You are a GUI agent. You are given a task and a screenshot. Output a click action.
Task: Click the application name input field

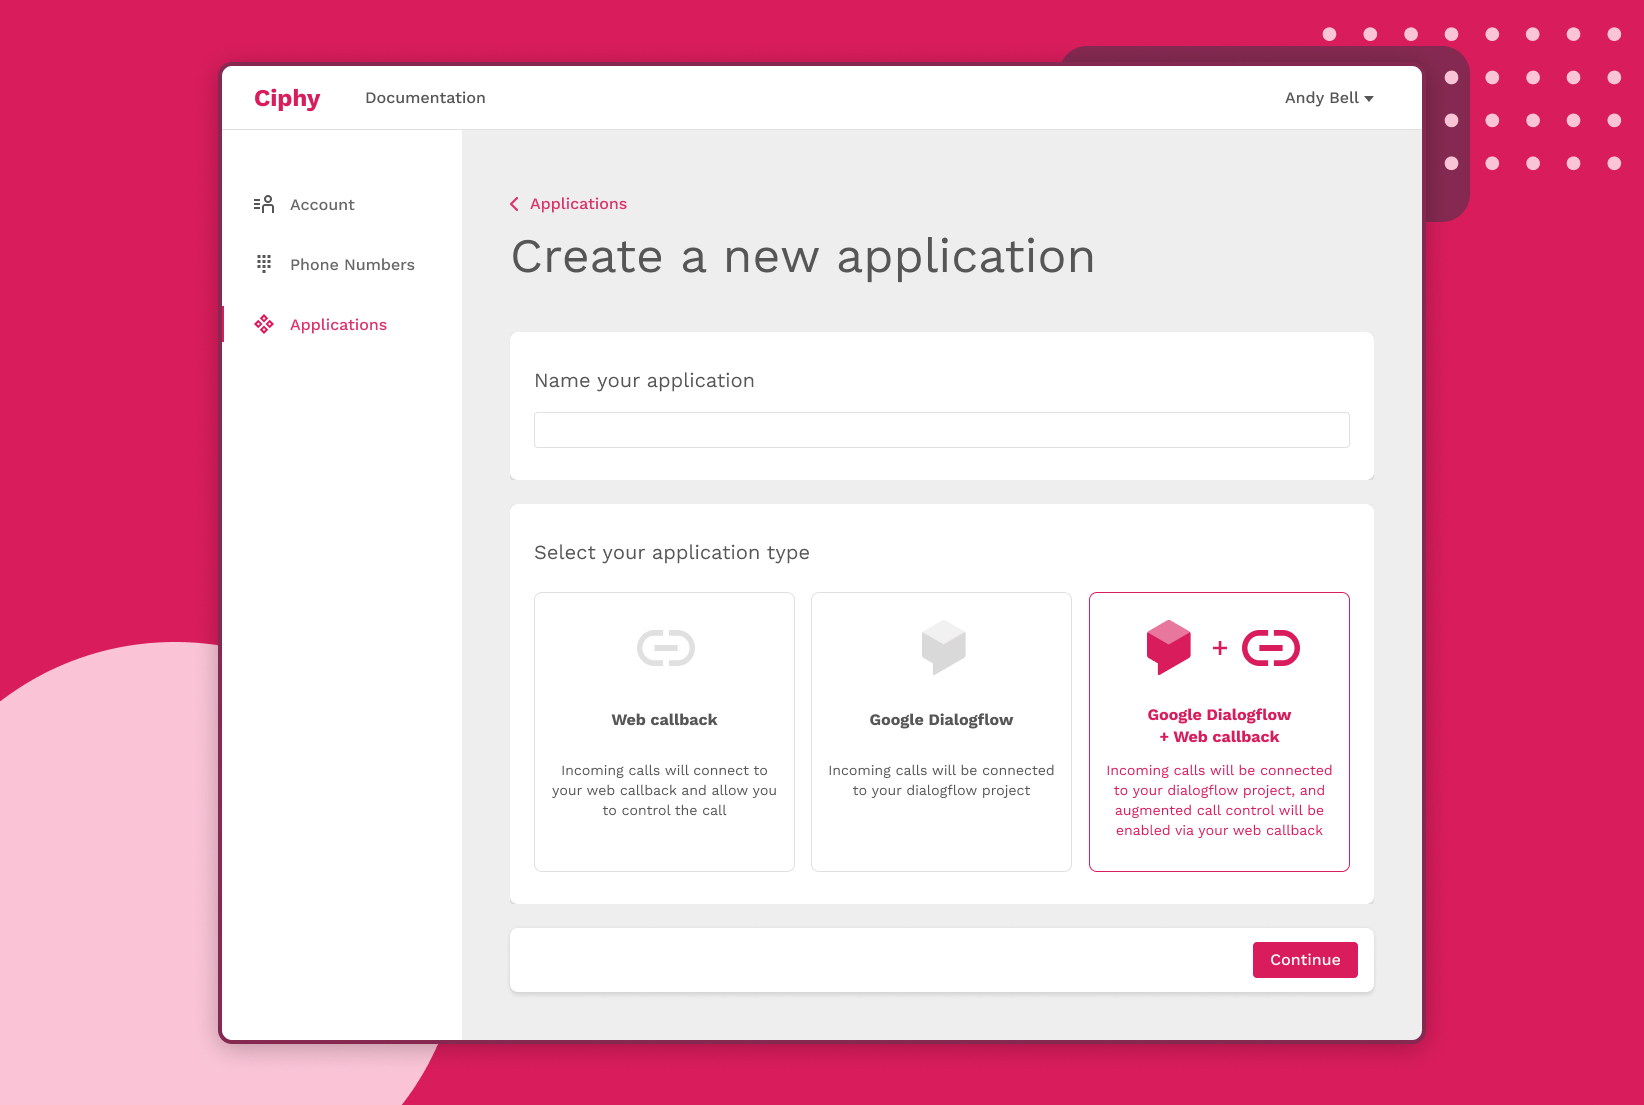coord(941,429)
